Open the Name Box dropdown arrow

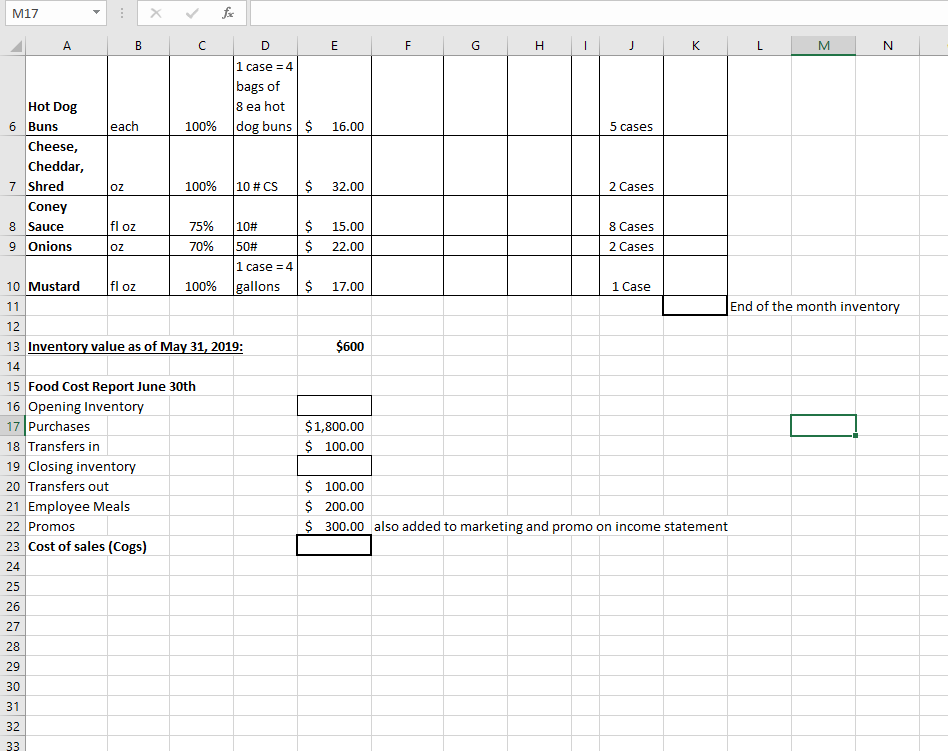tap(94, 13)
